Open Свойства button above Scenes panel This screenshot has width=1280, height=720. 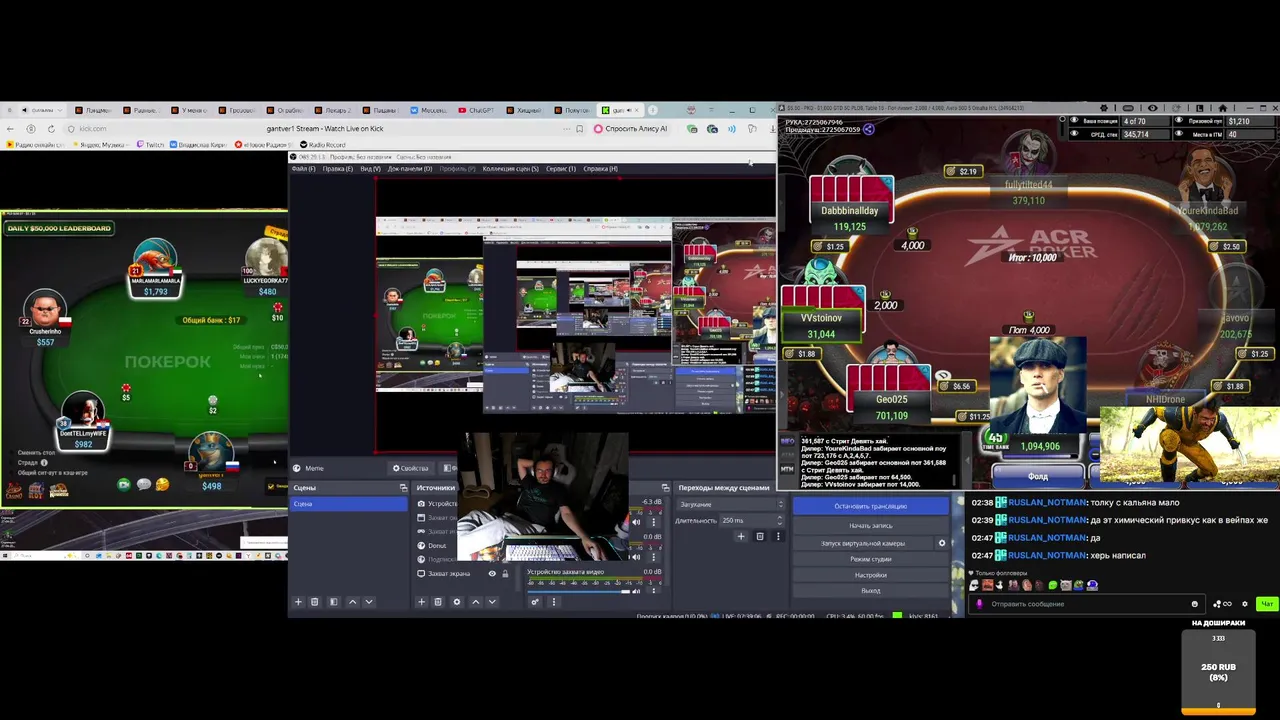click(410, 468)
